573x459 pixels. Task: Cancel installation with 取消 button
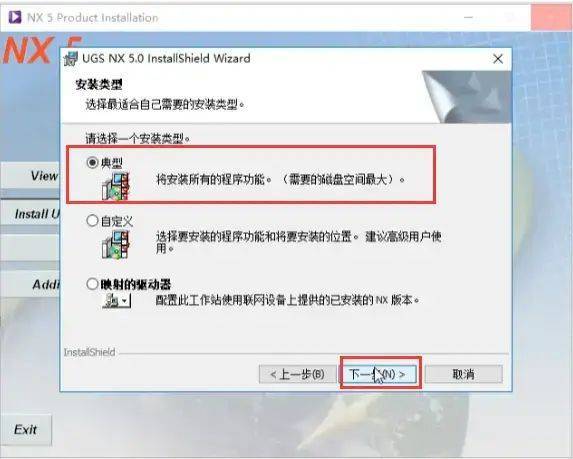click(463, 375)
